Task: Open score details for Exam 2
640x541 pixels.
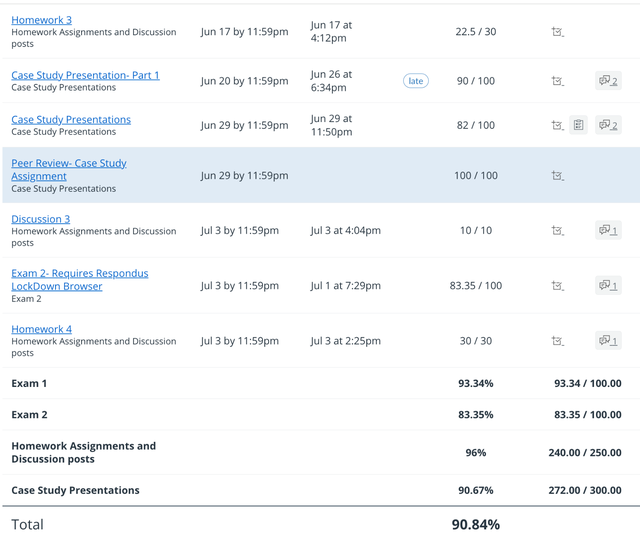Action: (558, 285)
